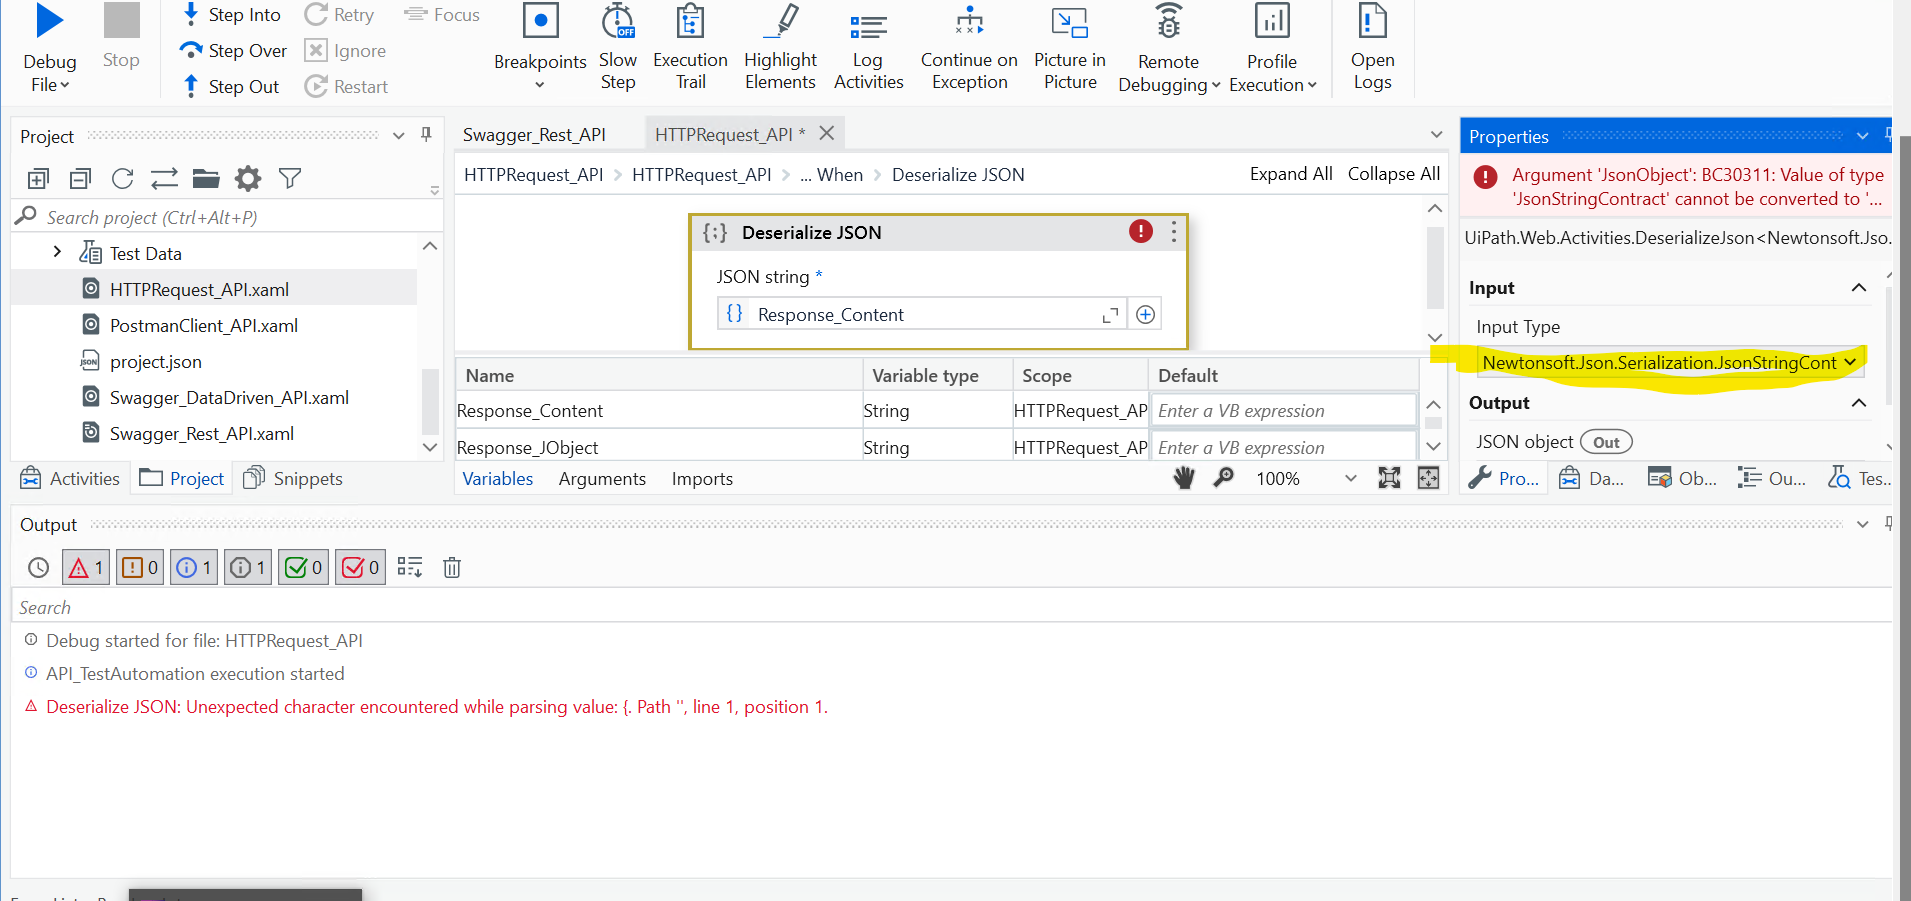1911x901 pixels.
Task: Clear Output logs with the trash icon
Action: click(x=452, y=567)
